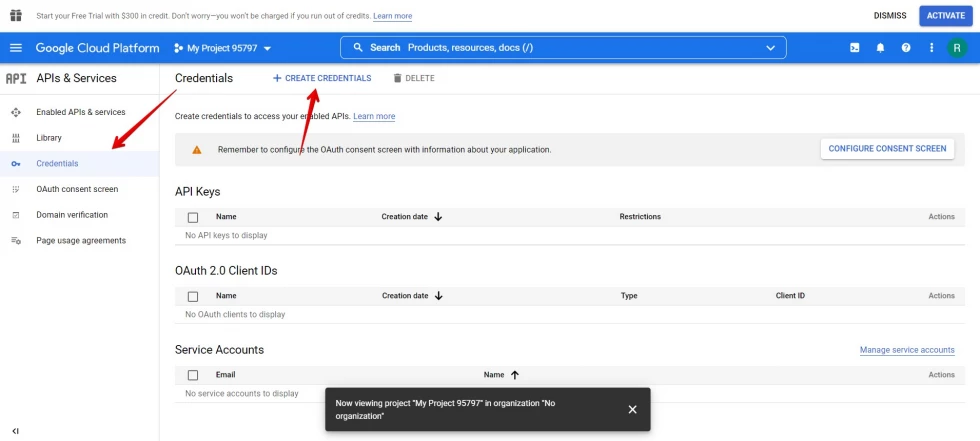The width and height of the screenshot is (980, 441).
Task: Collapse the left sidebar panel
Action: pos(15,431)
